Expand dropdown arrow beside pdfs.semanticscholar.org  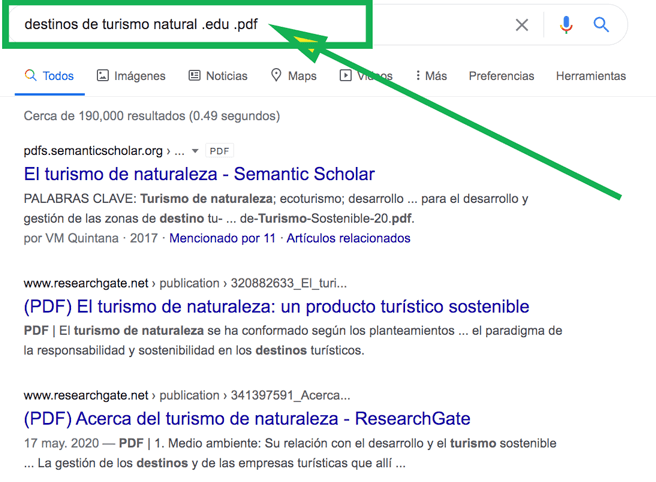195,151
